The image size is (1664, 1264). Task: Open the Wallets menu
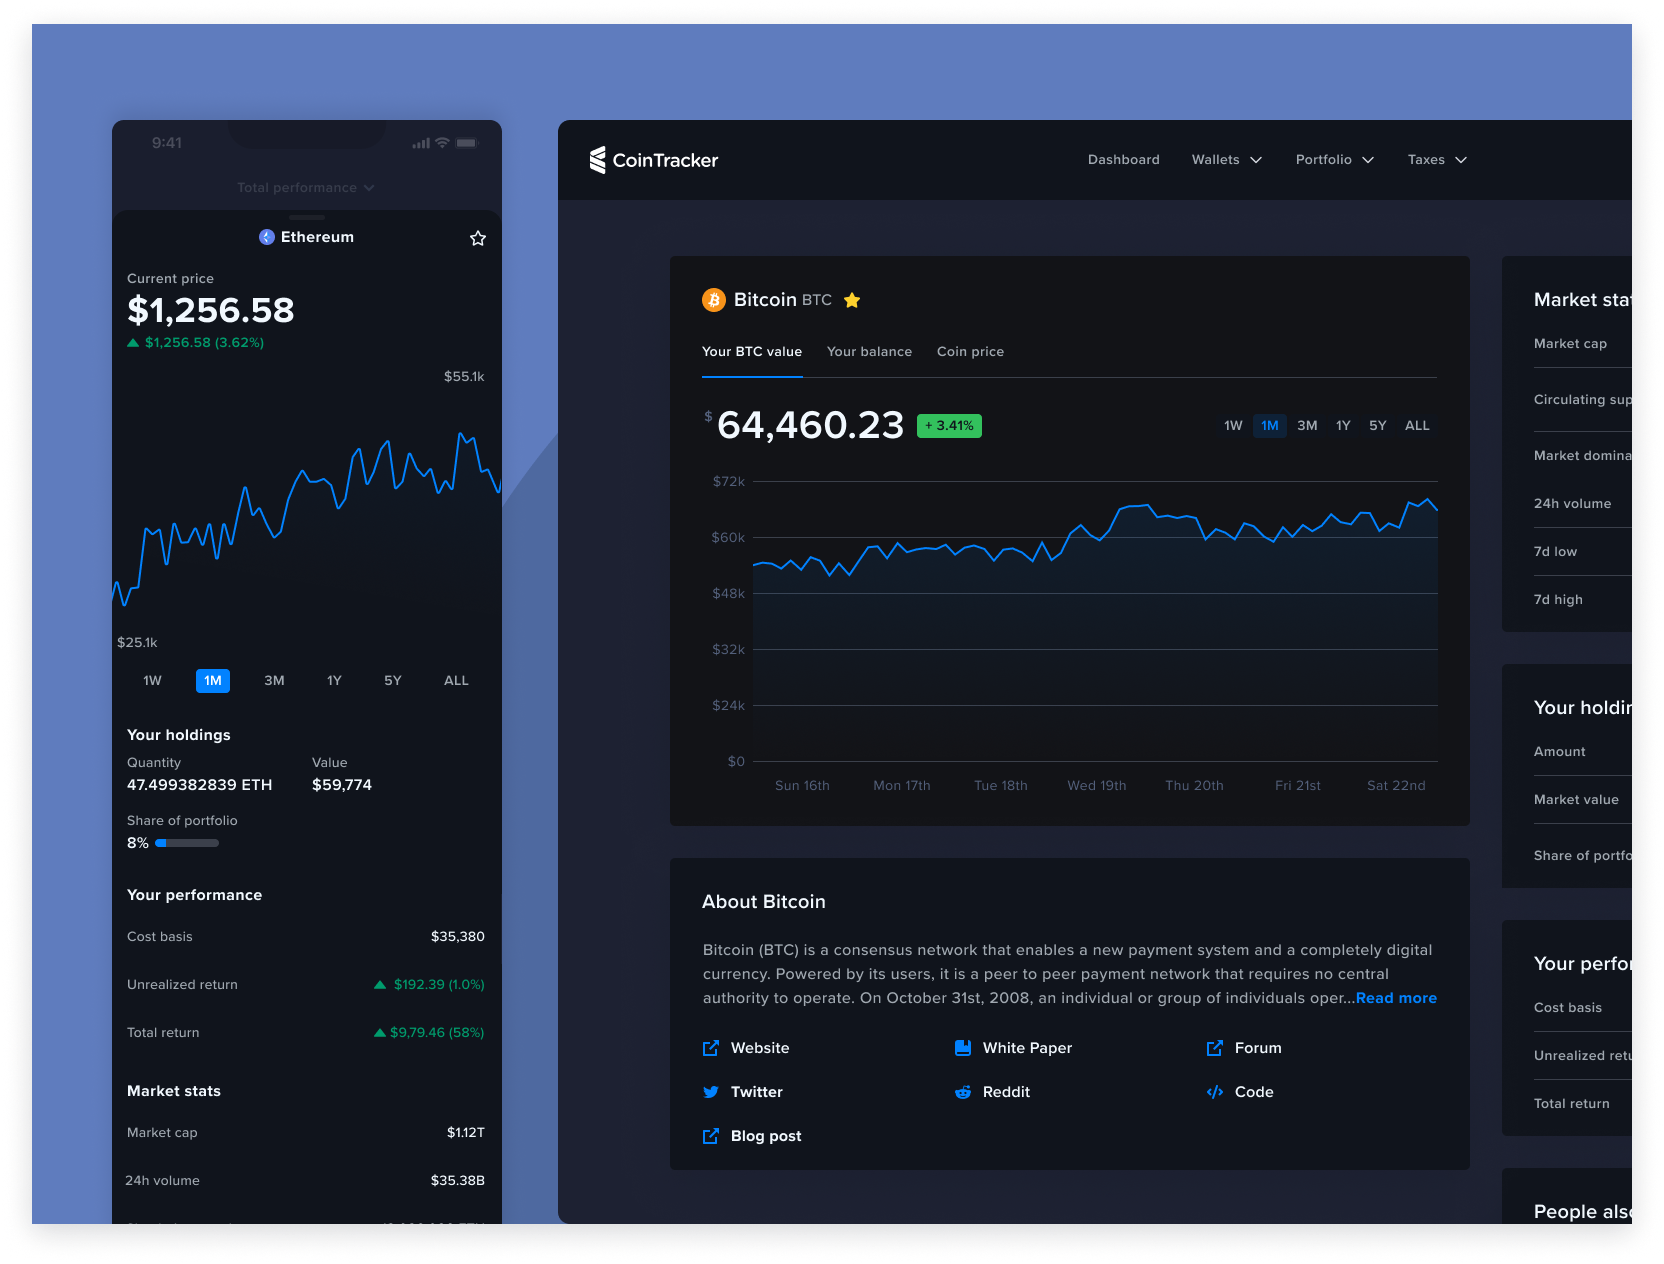click(x=1227, y=160)
